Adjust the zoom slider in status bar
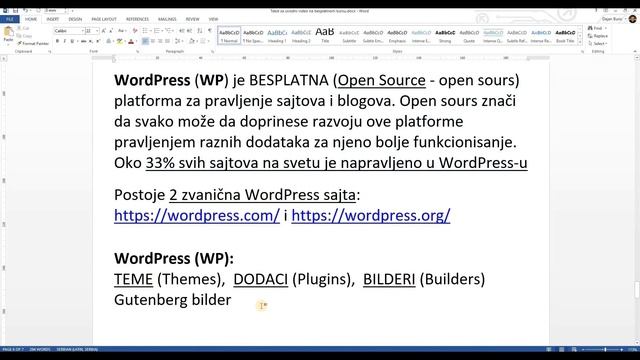The image size is (640, 360). point(604,350)
